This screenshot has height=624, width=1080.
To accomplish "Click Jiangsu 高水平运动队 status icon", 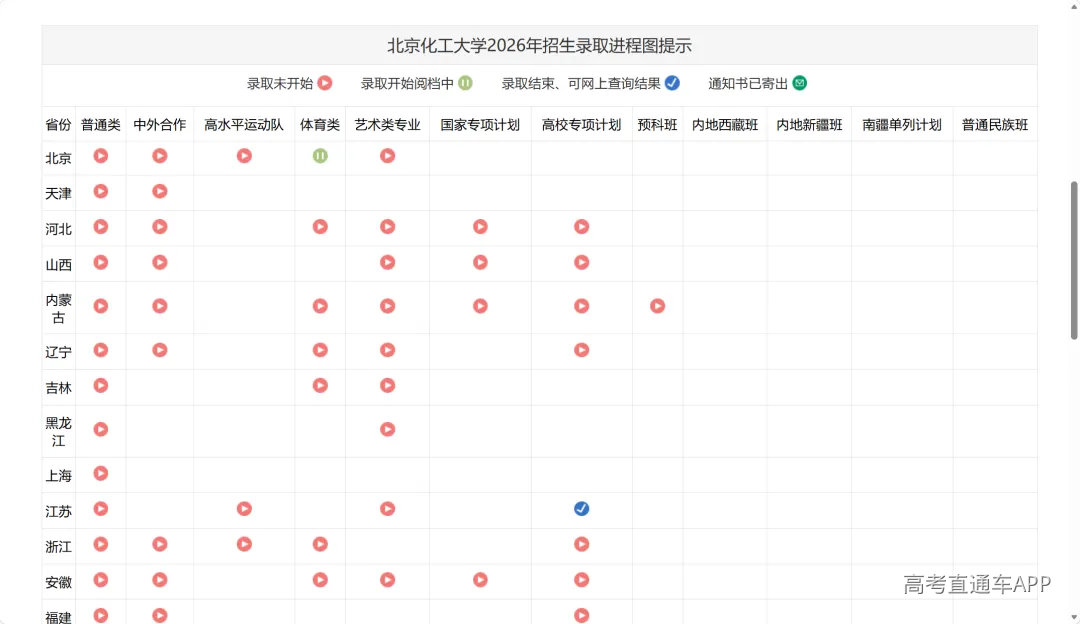I will coord(244,509).
